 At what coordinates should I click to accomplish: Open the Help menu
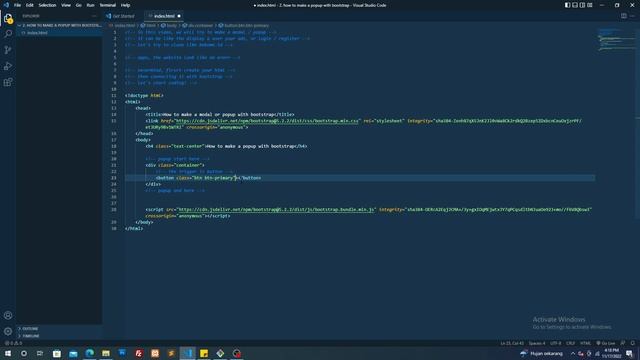[125, 5]
